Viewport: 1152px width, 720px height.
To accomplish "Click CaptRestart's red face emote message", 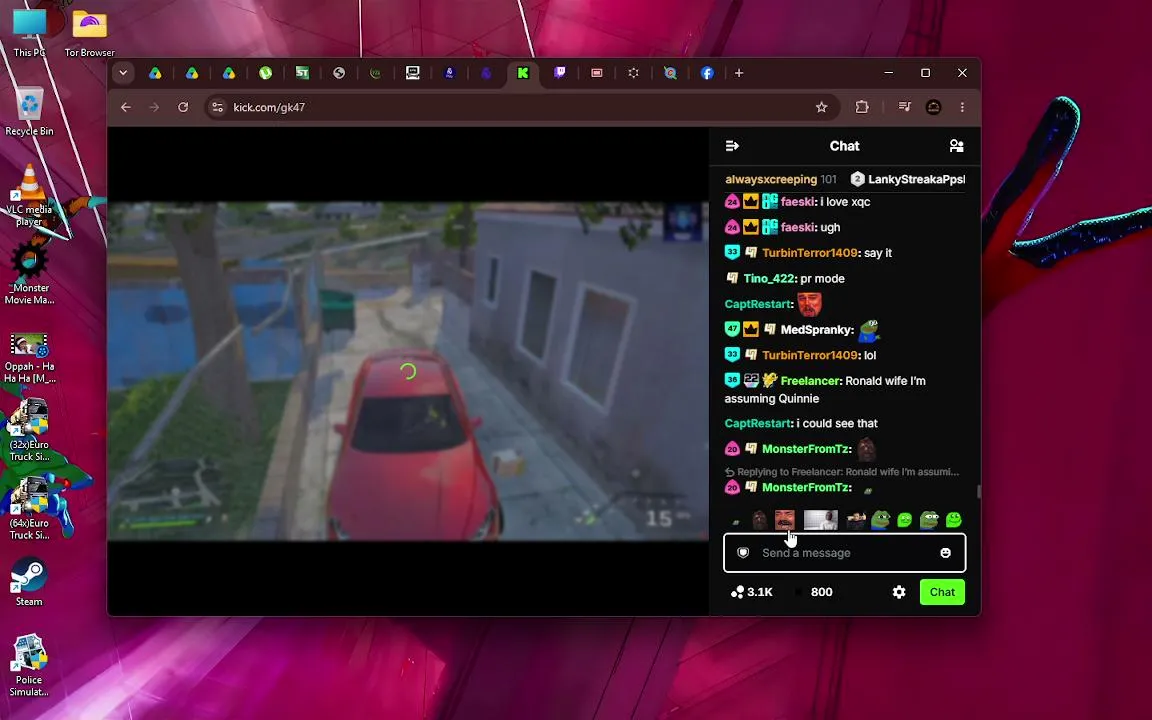I will pos(810,304).
